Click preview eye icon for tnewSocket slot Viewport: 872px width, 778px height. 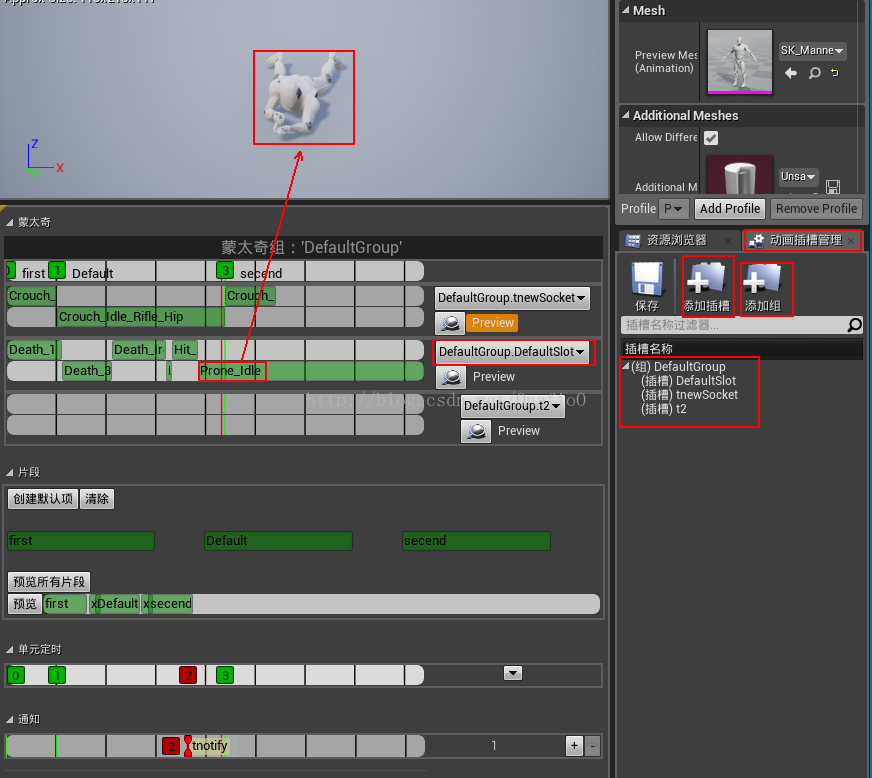coord(450,323)
